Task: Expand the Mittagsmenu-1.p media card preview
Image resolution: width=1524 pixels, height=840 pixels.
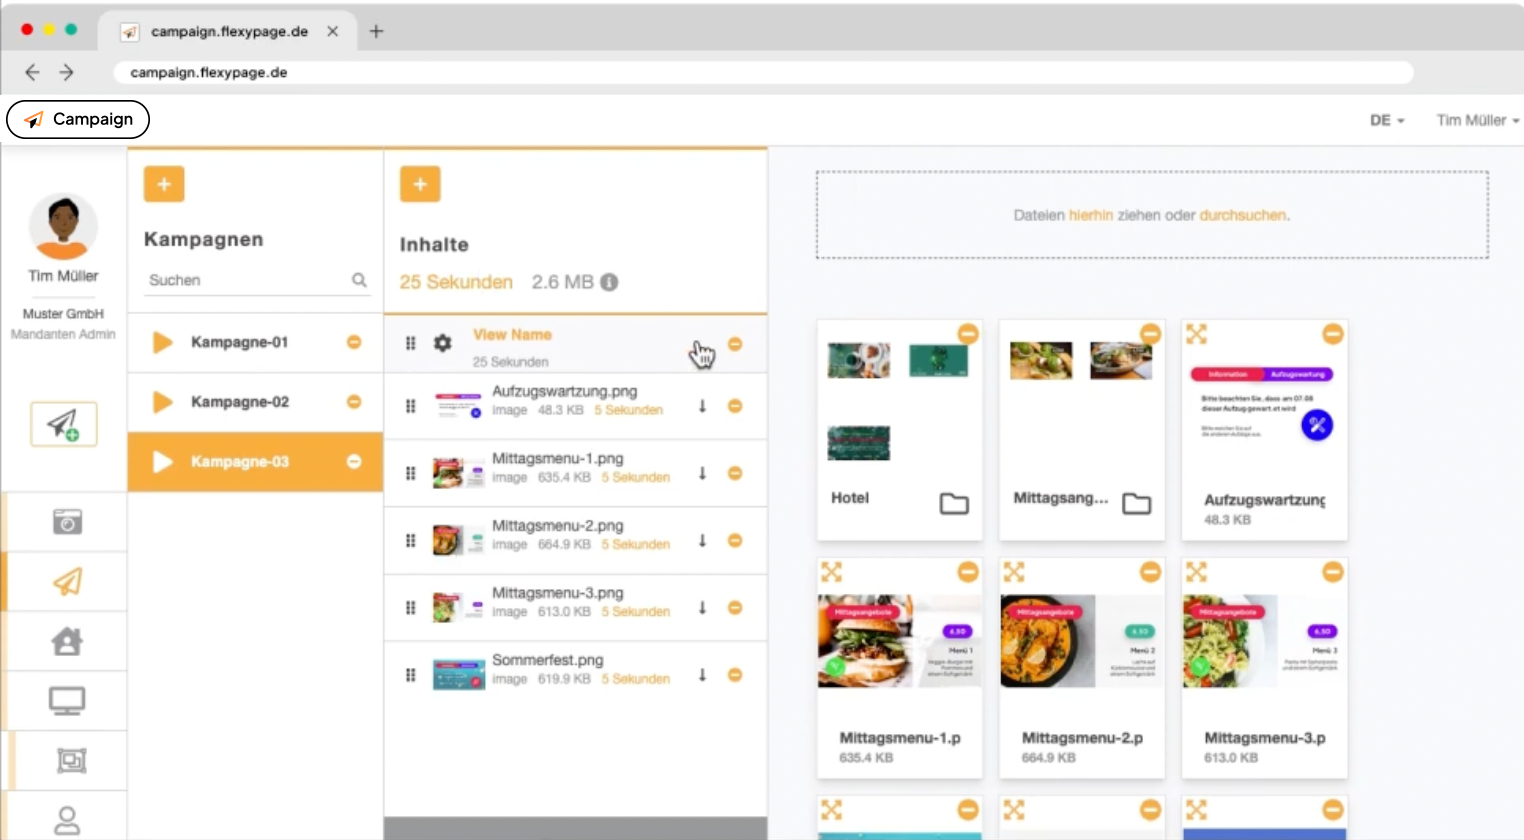Action: click(831, 572)
